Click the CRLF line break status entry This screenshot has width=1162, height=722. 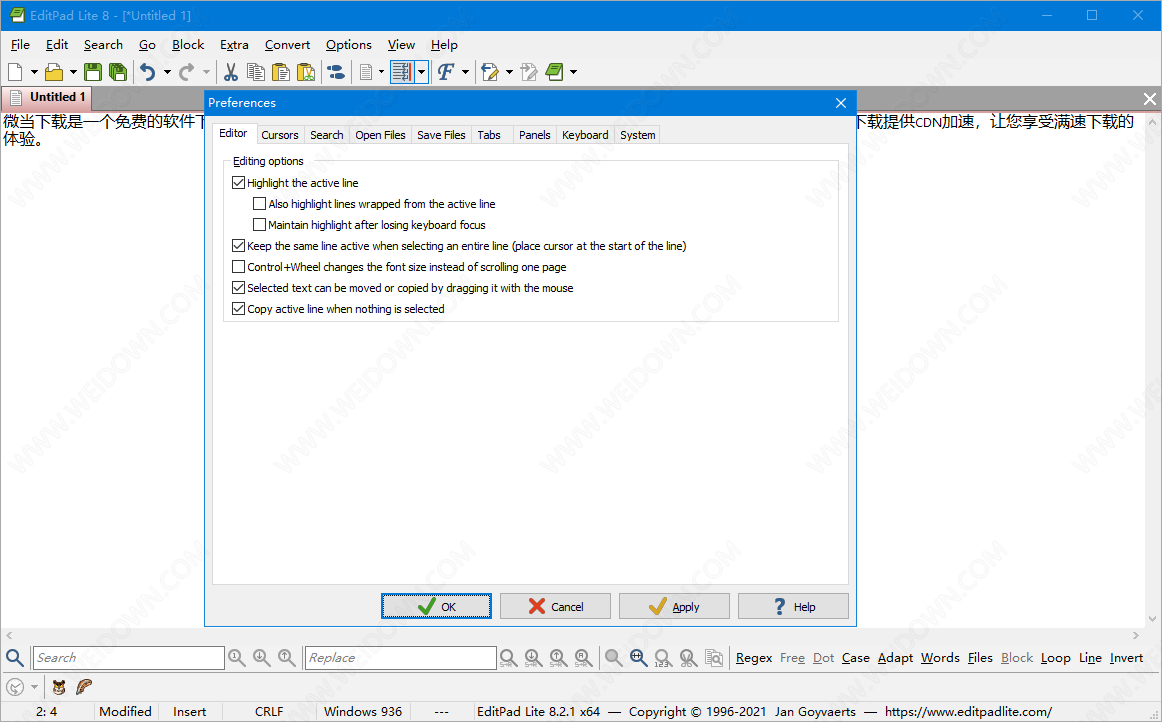click(x=269, y=712)
